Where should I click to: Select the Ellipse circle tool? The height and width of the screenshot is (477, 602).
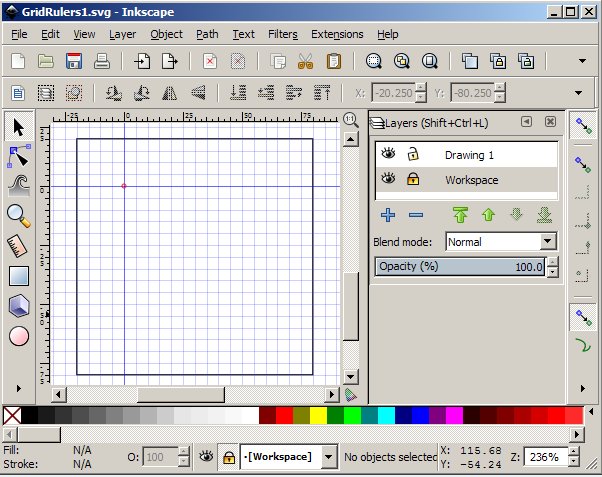pos(18,336)
